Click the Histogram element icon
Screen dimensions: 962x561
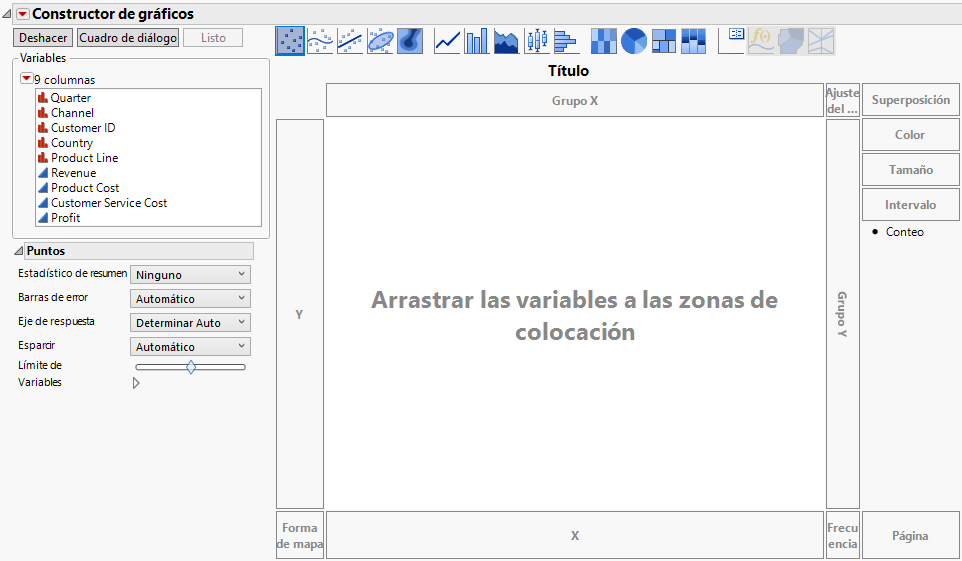[x=566, y=40]
